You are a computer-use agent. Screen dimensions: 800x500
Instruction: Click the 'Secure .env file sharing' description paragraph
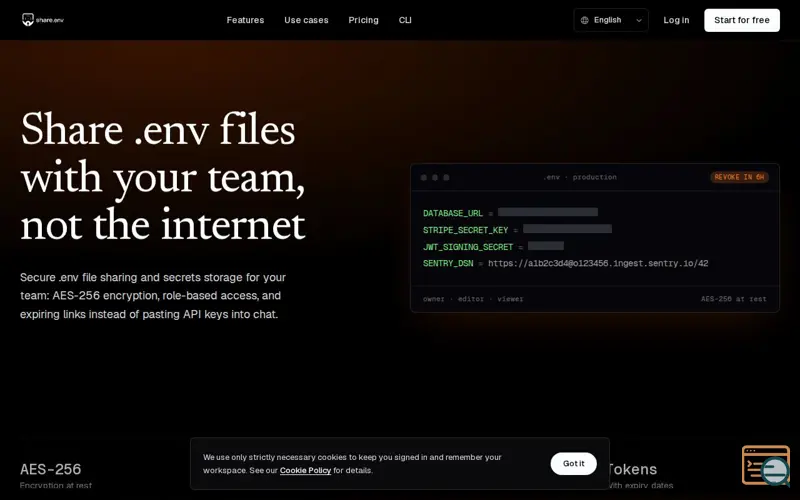pyautogui.click(x=153, y=296)
